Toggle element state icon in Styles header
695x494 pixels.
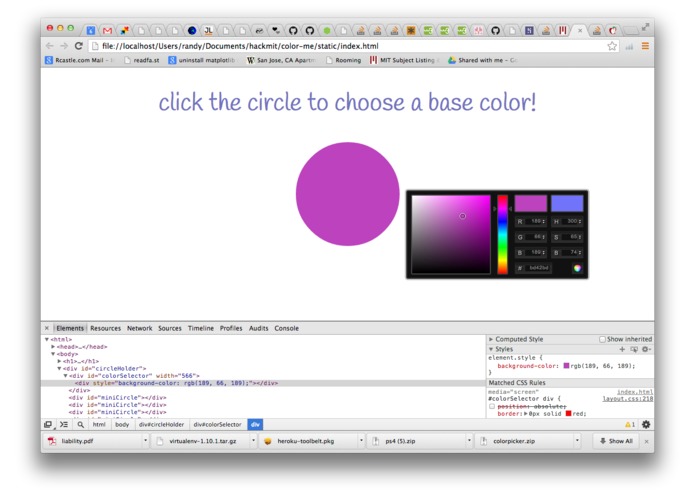634,349
